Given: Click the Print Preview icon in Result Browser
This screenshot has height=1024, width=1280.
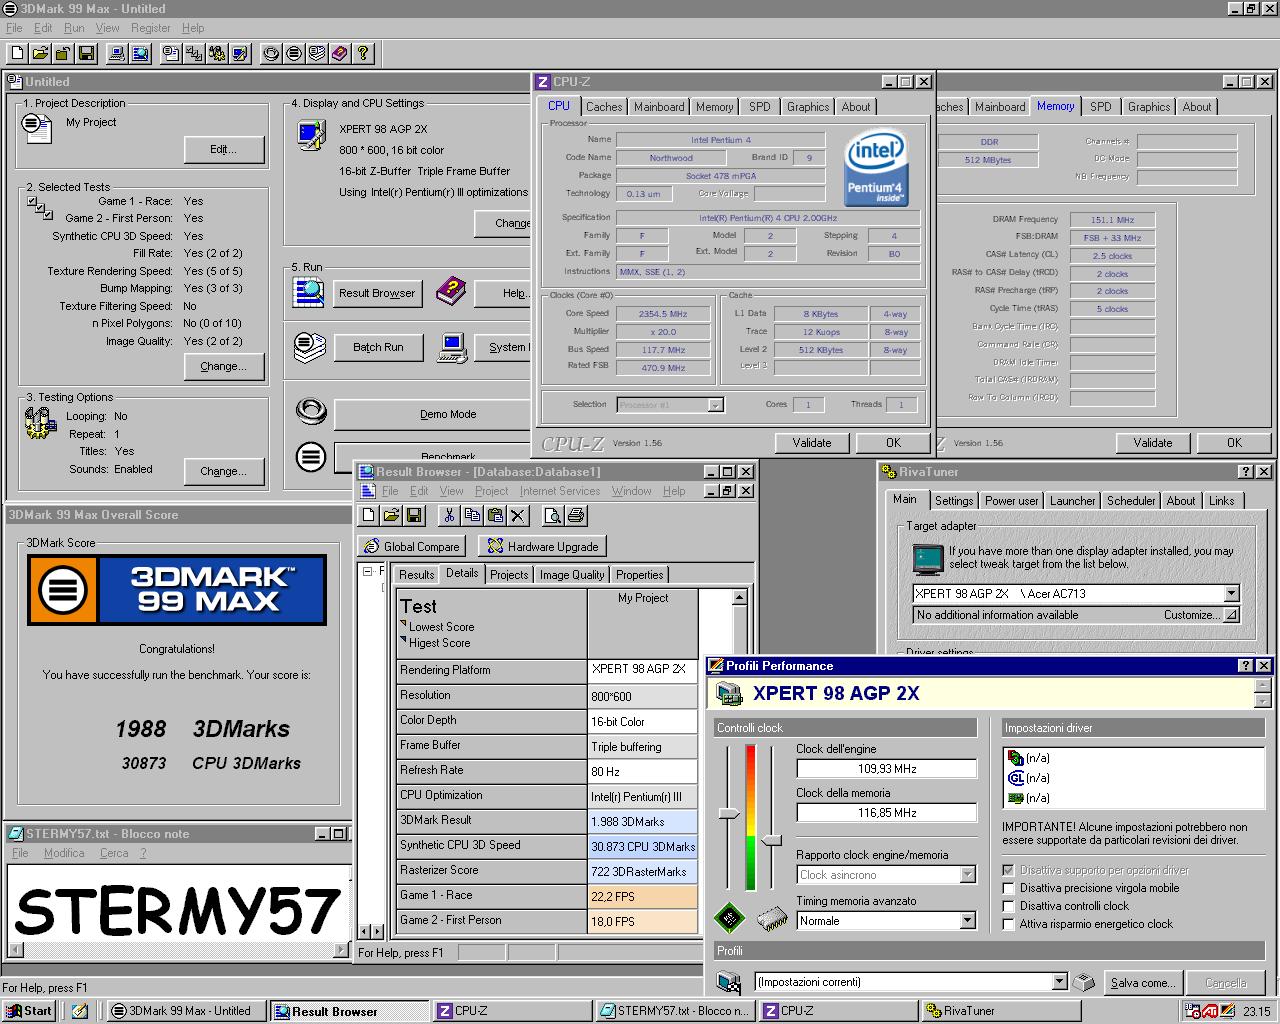Looking at the screenshot, I should coord(552,515).
